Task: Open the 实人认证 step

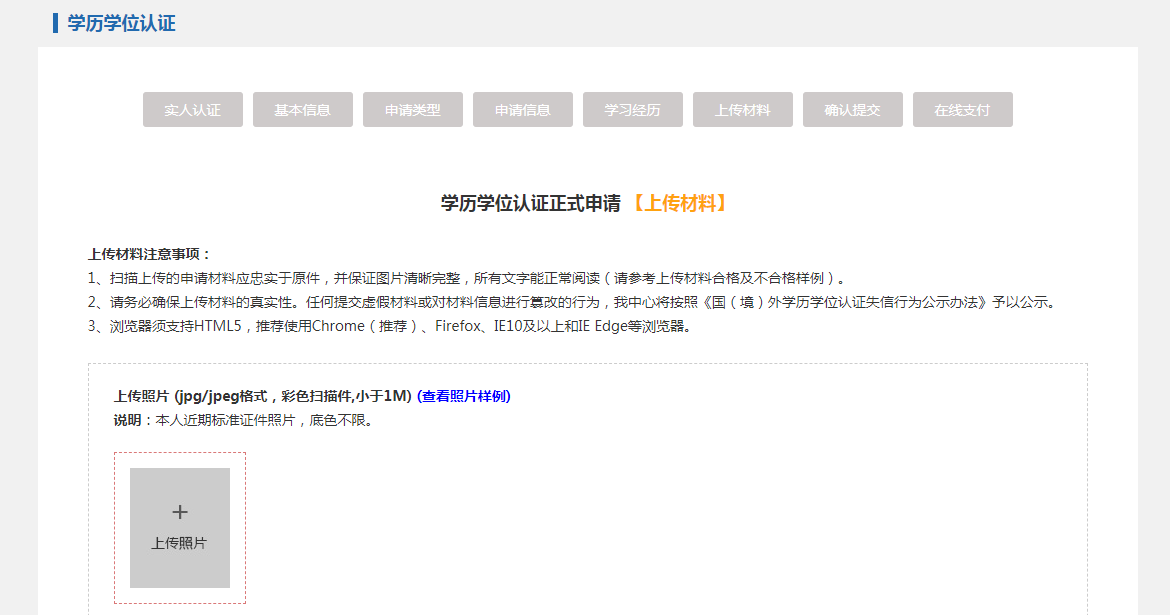Action: coord(192,110)
